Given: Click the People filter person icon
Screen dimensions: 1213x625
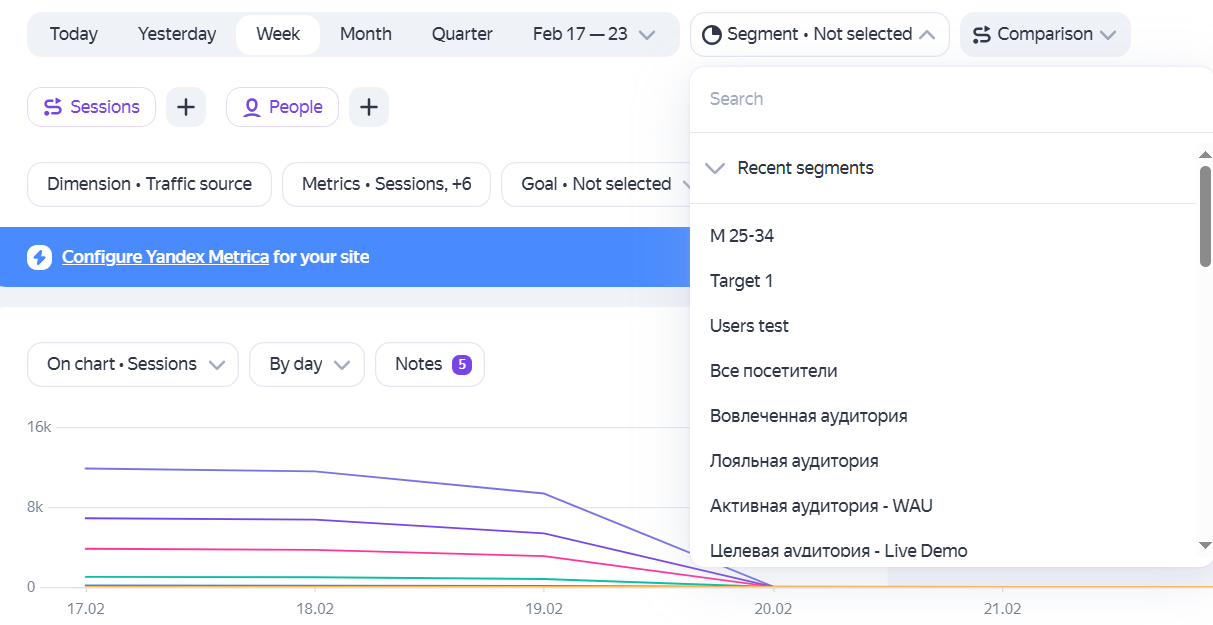Looking at the screenshot, I should pos(252,107).
